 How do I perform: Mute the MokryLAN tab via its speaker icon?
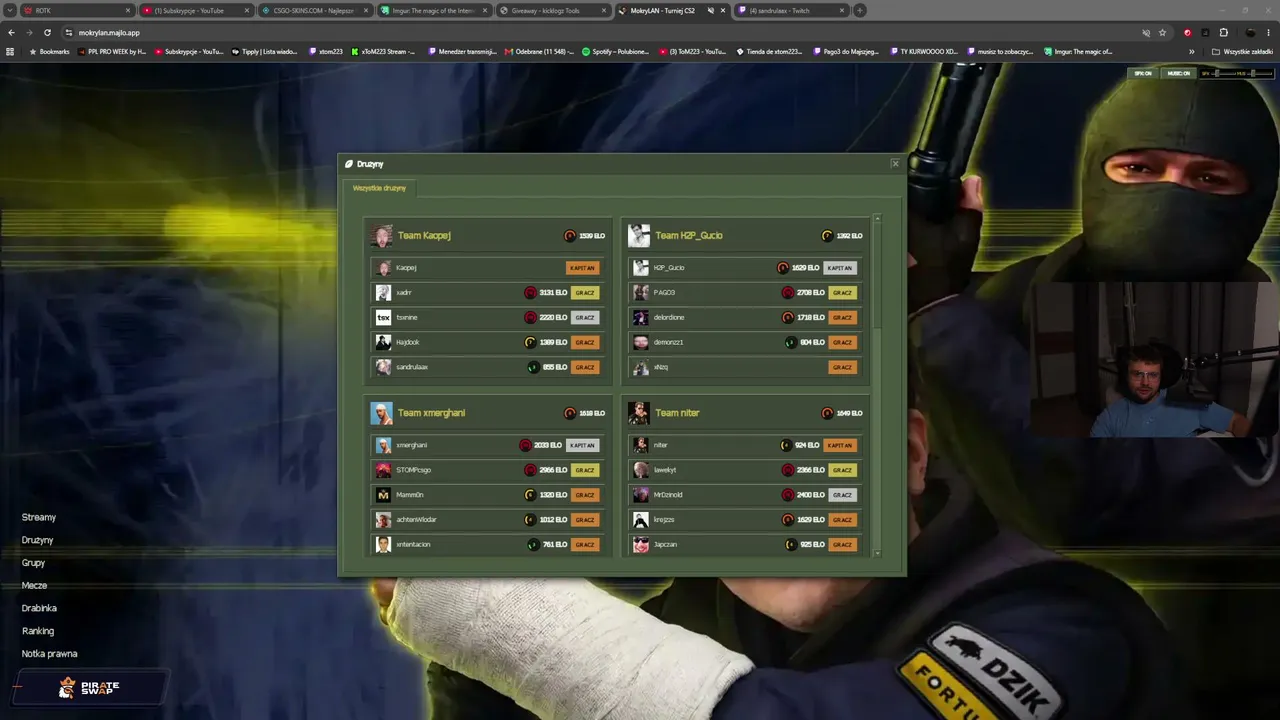point(711,10)
